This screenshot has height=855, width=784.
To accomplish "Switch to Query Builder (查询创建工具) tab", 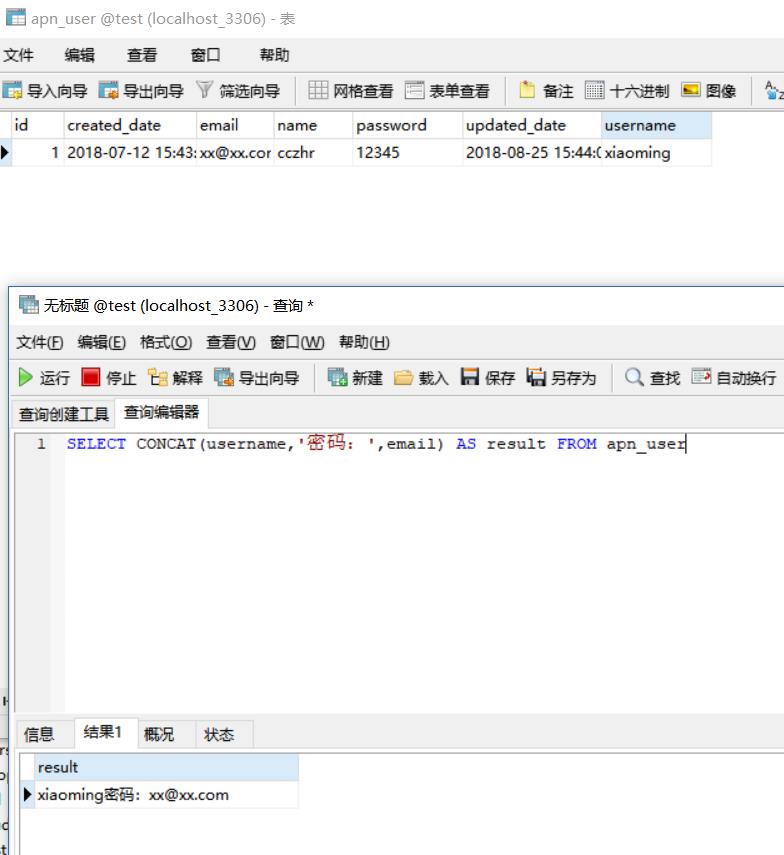I will (64, 414).
